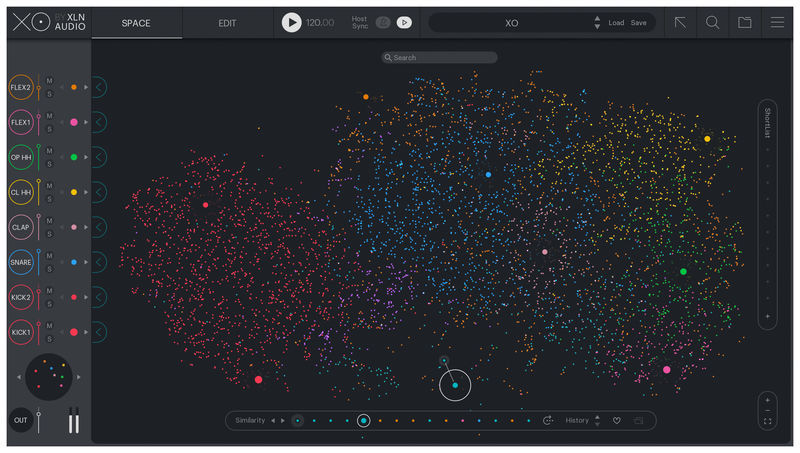Select the KICK1 channel pad
Viewport: 800px width, 453px height.
point(21,332)
